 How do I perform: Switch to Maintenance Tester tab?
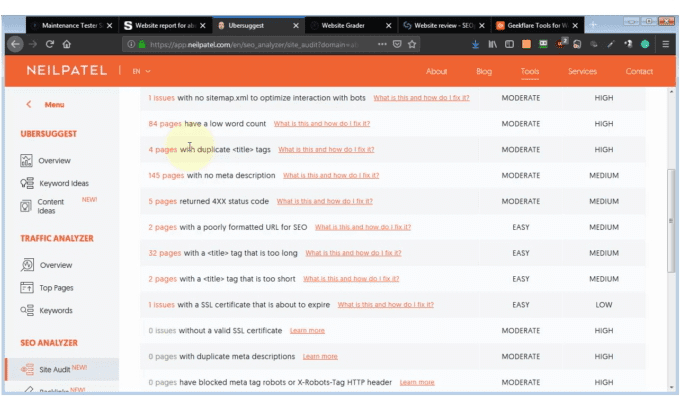click(x=72, y=26)
